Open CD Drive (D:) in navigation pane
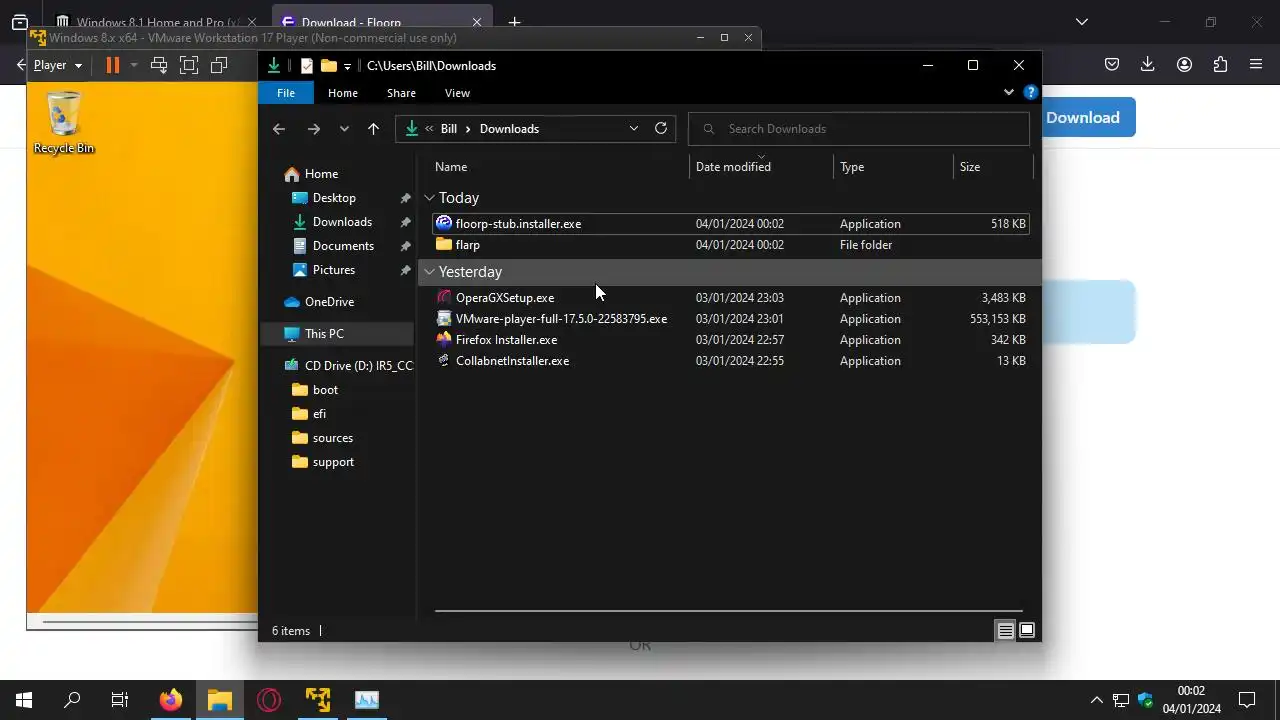 pos(348,365)
